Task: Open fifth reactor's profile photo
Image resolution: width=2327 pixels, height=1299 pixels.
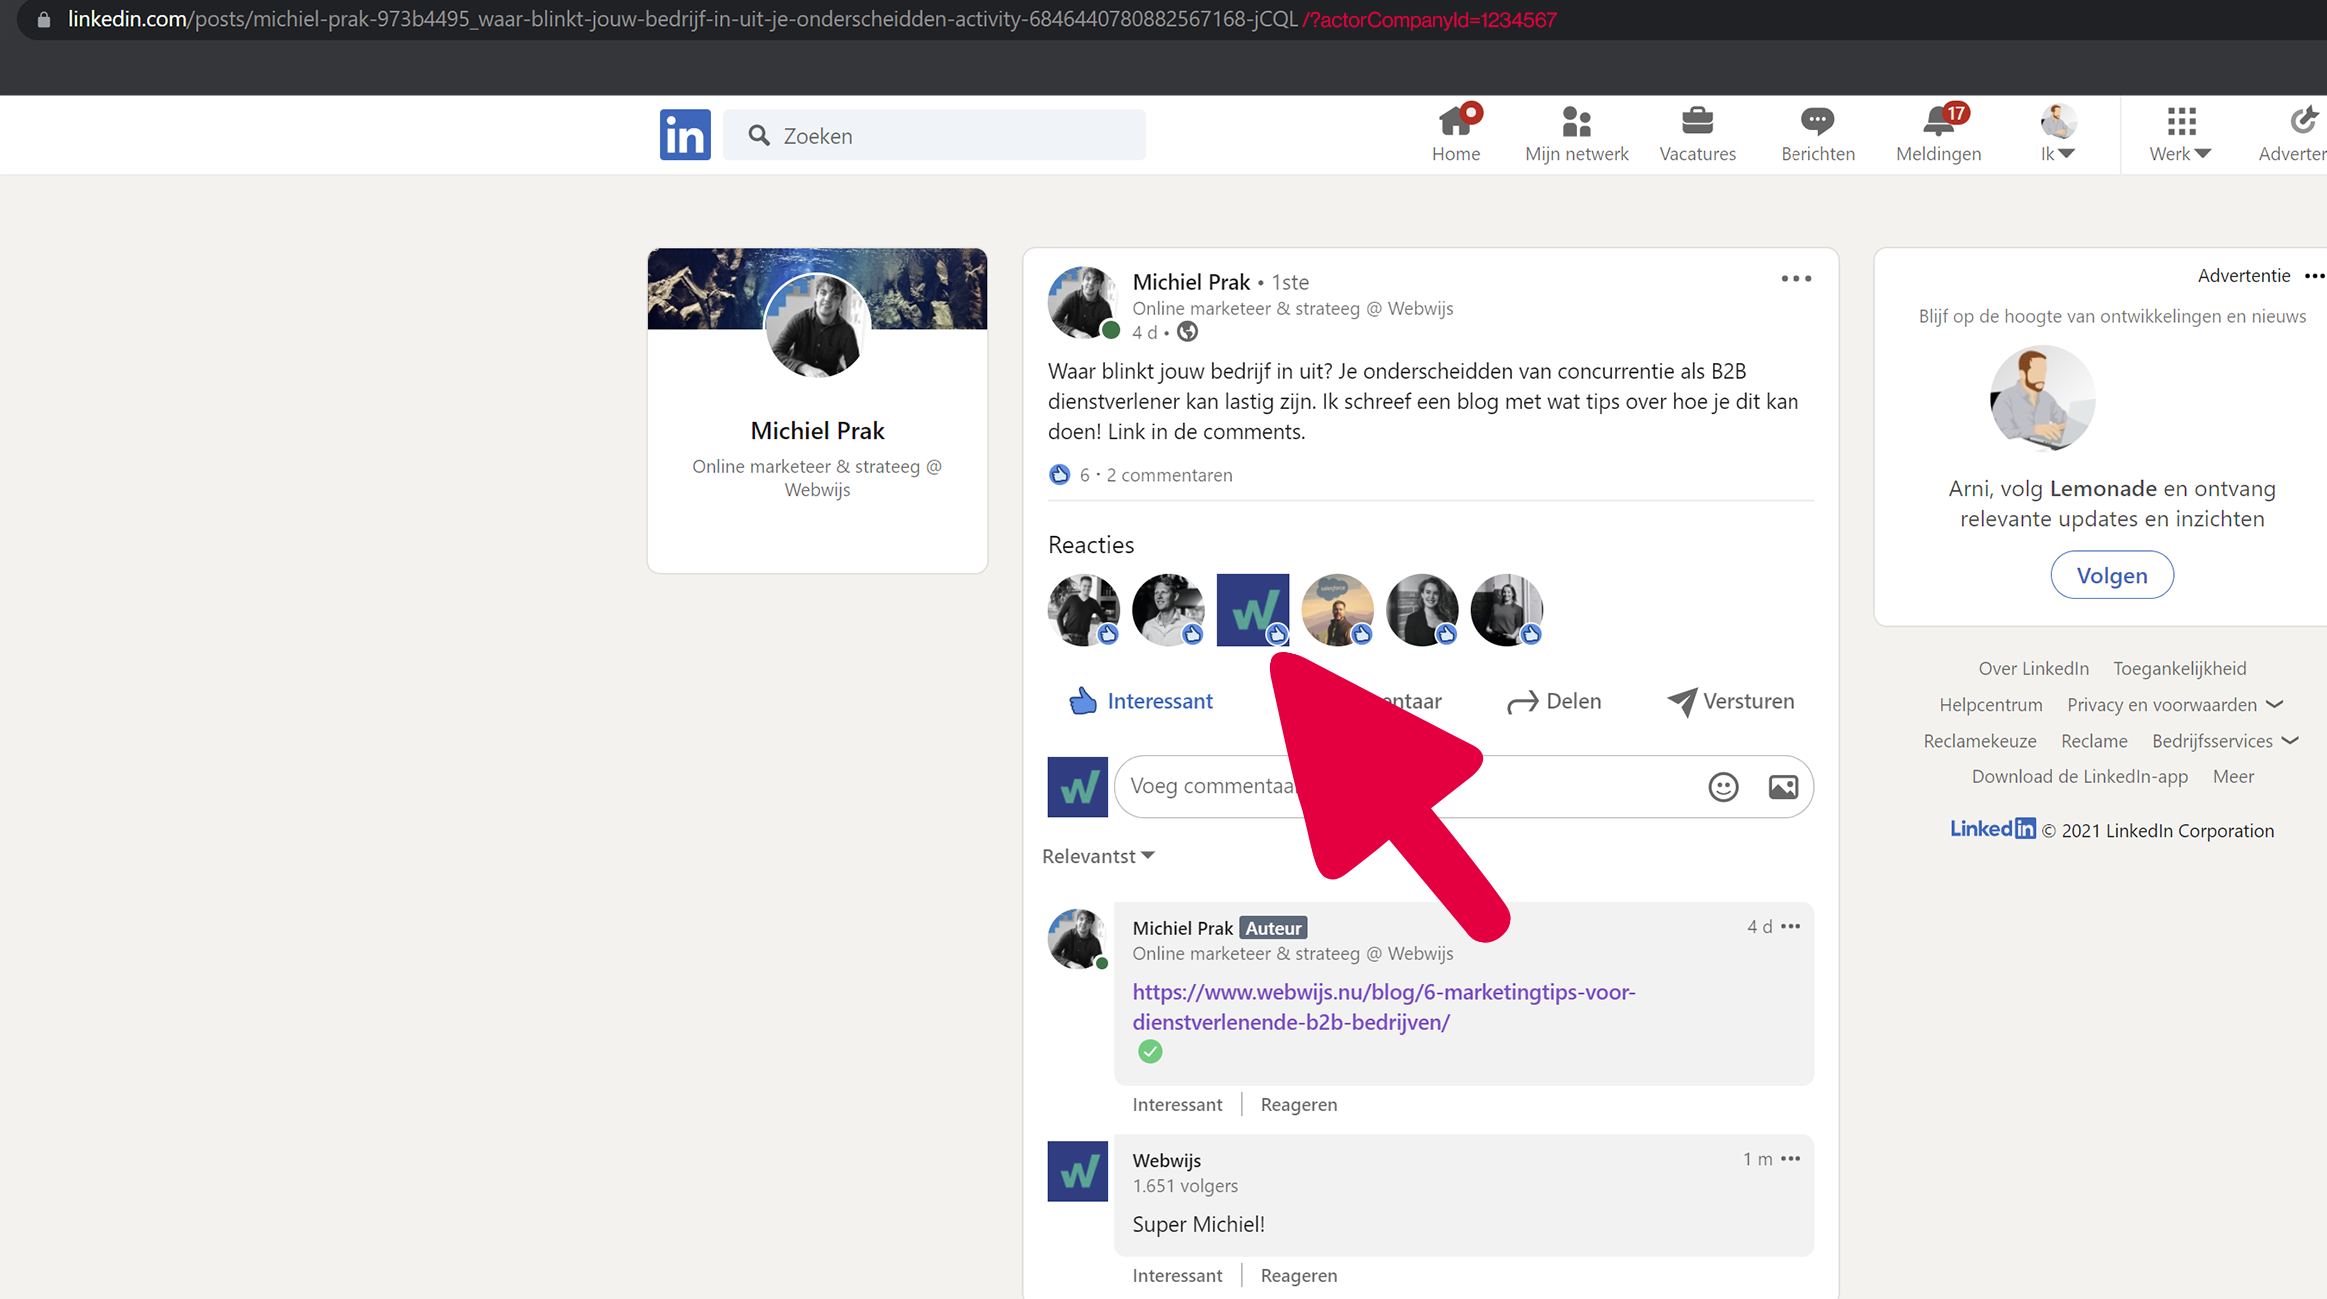Action: click(1422, 610)
